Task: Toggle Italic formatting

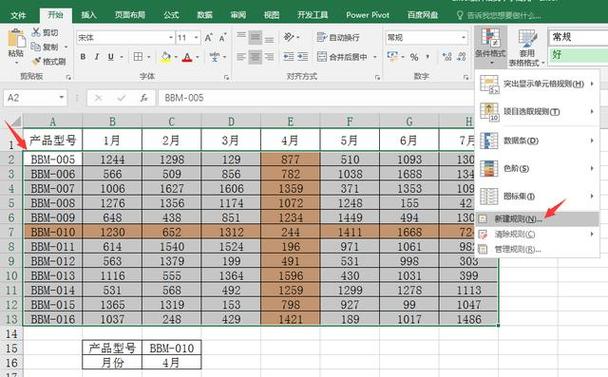Action: pyautogui.click(x=97, y=57)
